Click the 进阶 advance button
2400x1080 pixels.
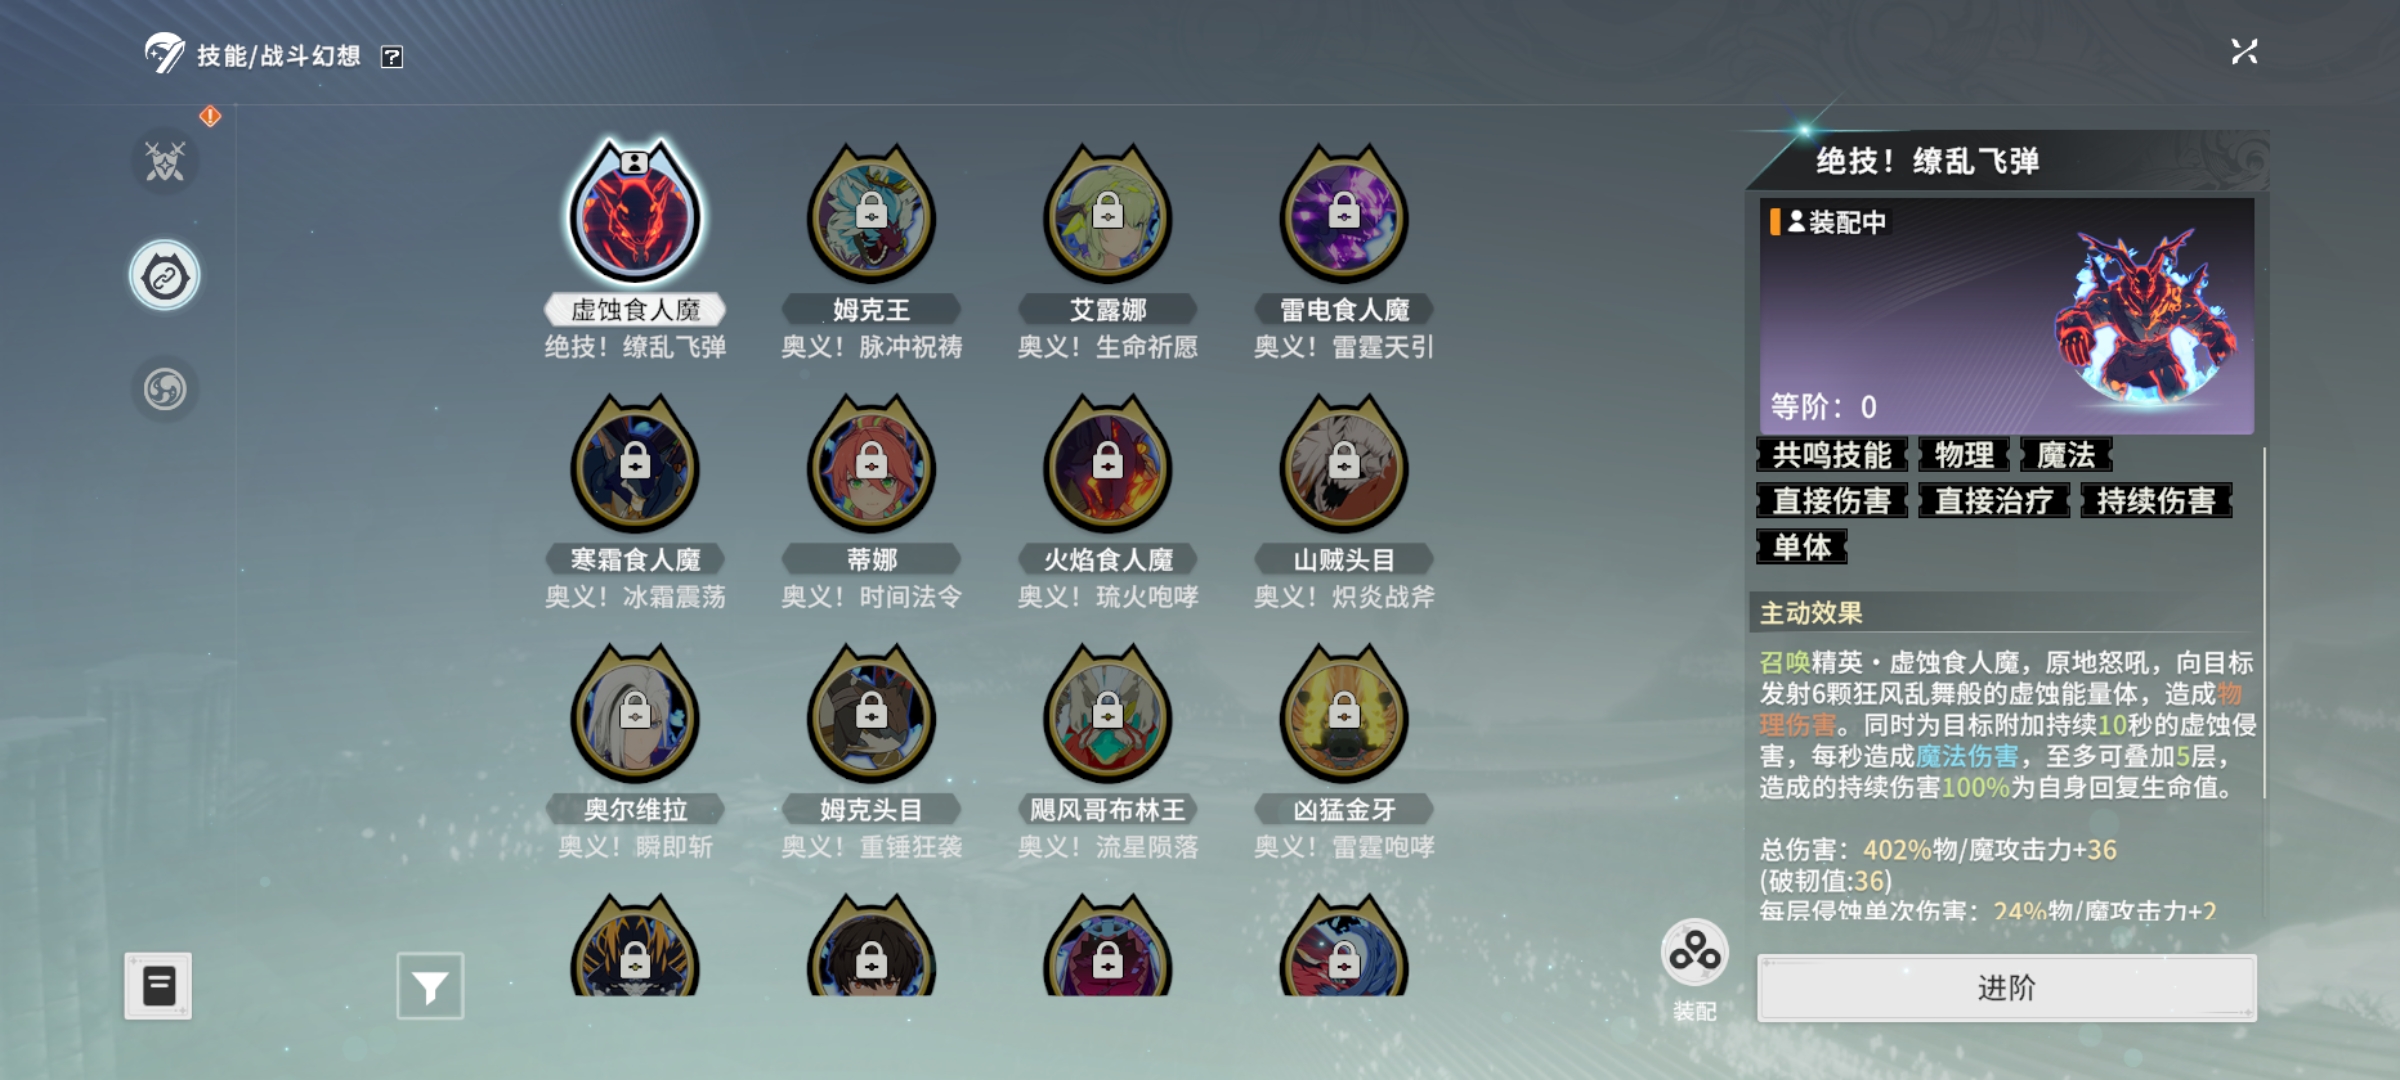[x=2006, y=988]
